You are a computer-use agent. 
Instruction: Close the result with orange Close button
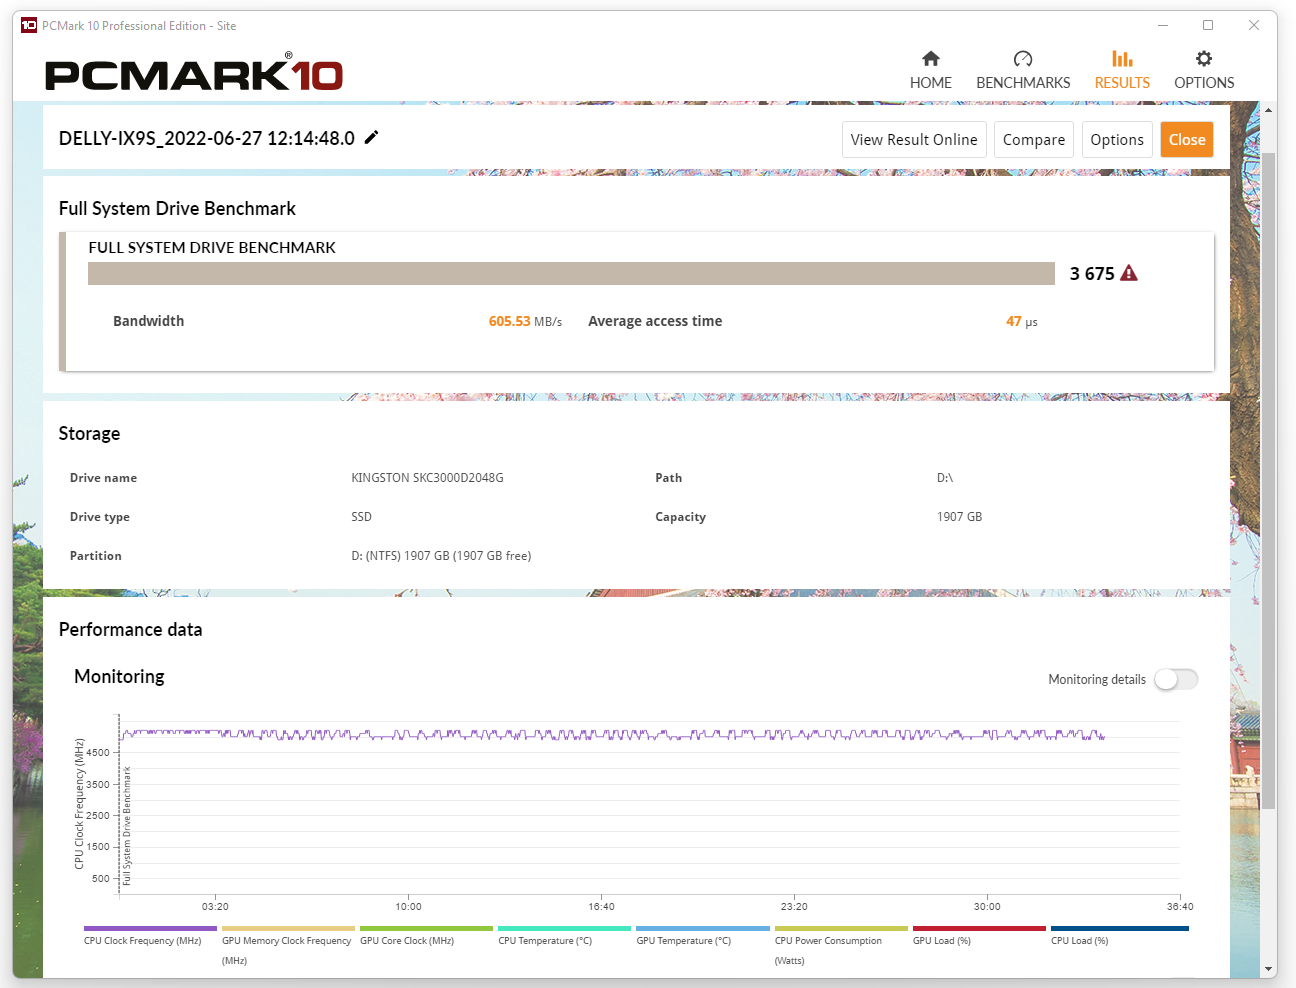[x=1187, y=140]
